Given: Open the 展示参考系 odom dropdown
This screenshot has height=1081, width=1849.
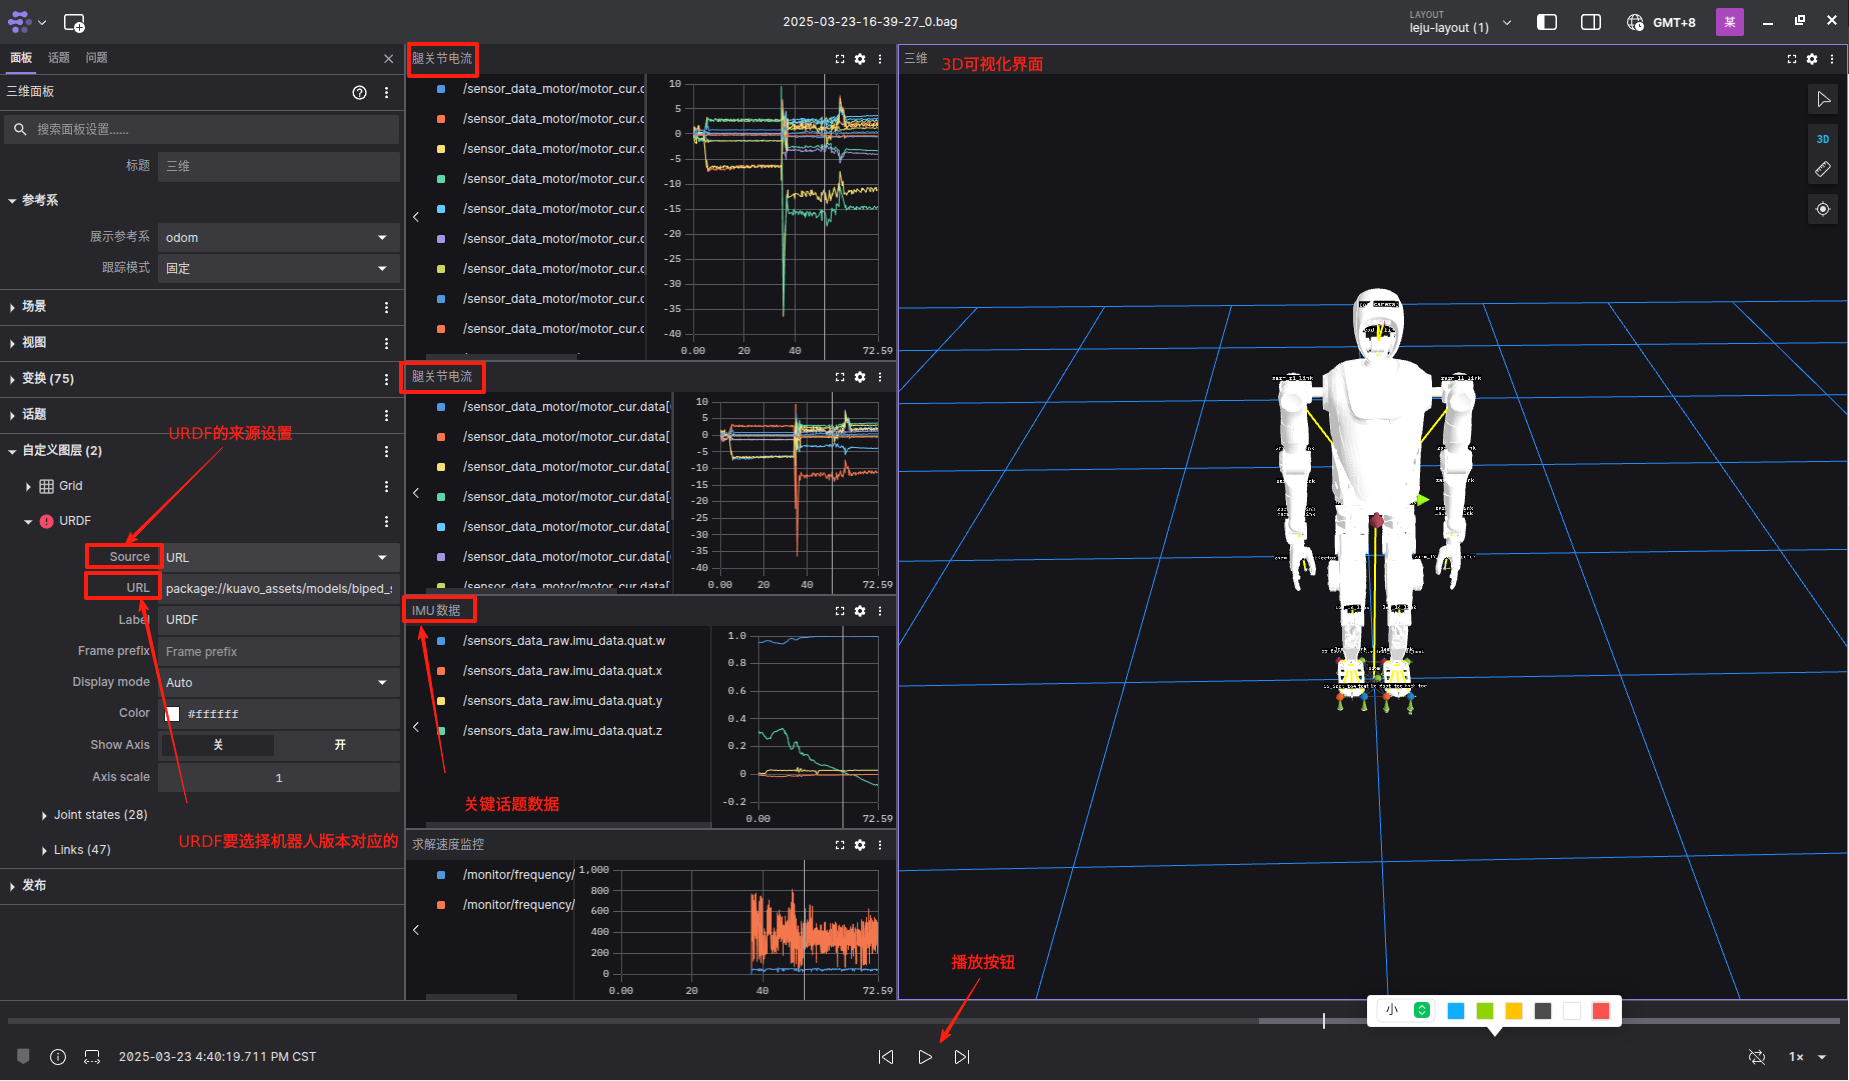Looking at the screenshot, I should click(278, 238).
